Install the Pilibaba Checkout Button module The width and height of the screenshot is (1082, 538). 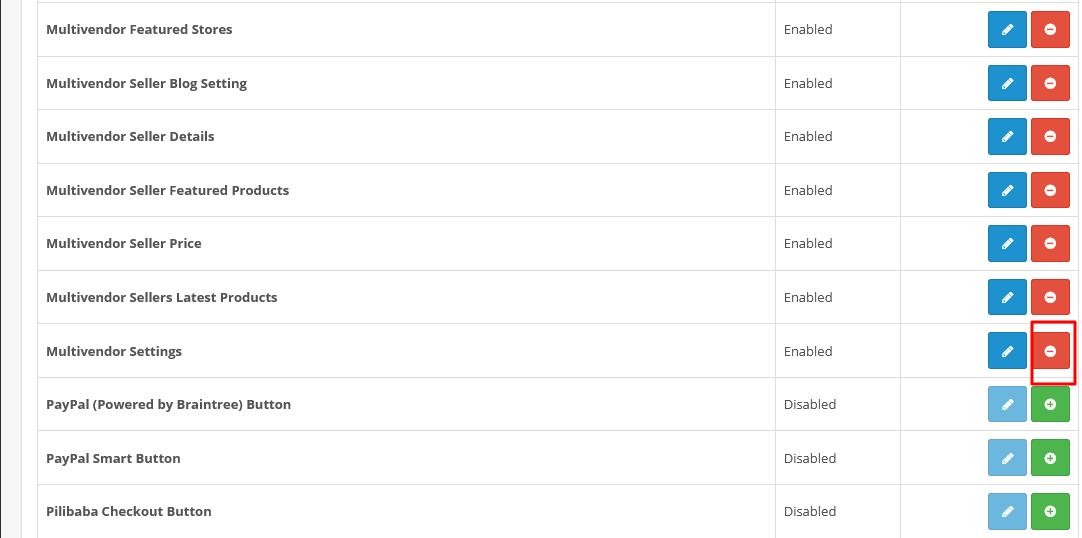click(x=1050, y=511)
